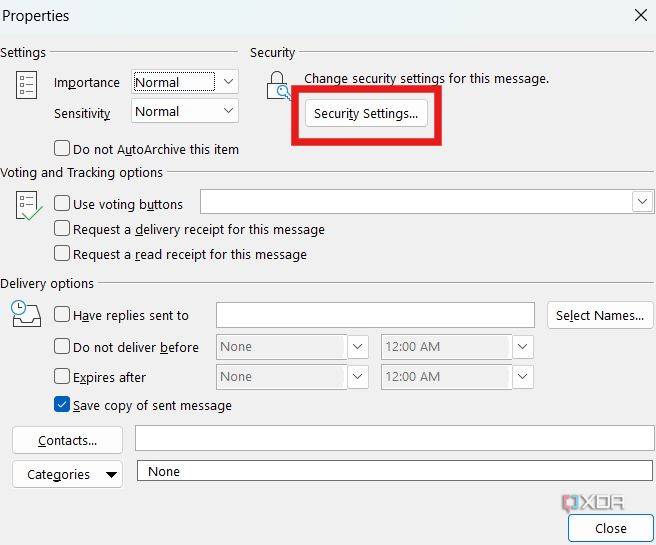Click the Do not deliver before date field
656x545 pixels.
click(x=282, y=347)
